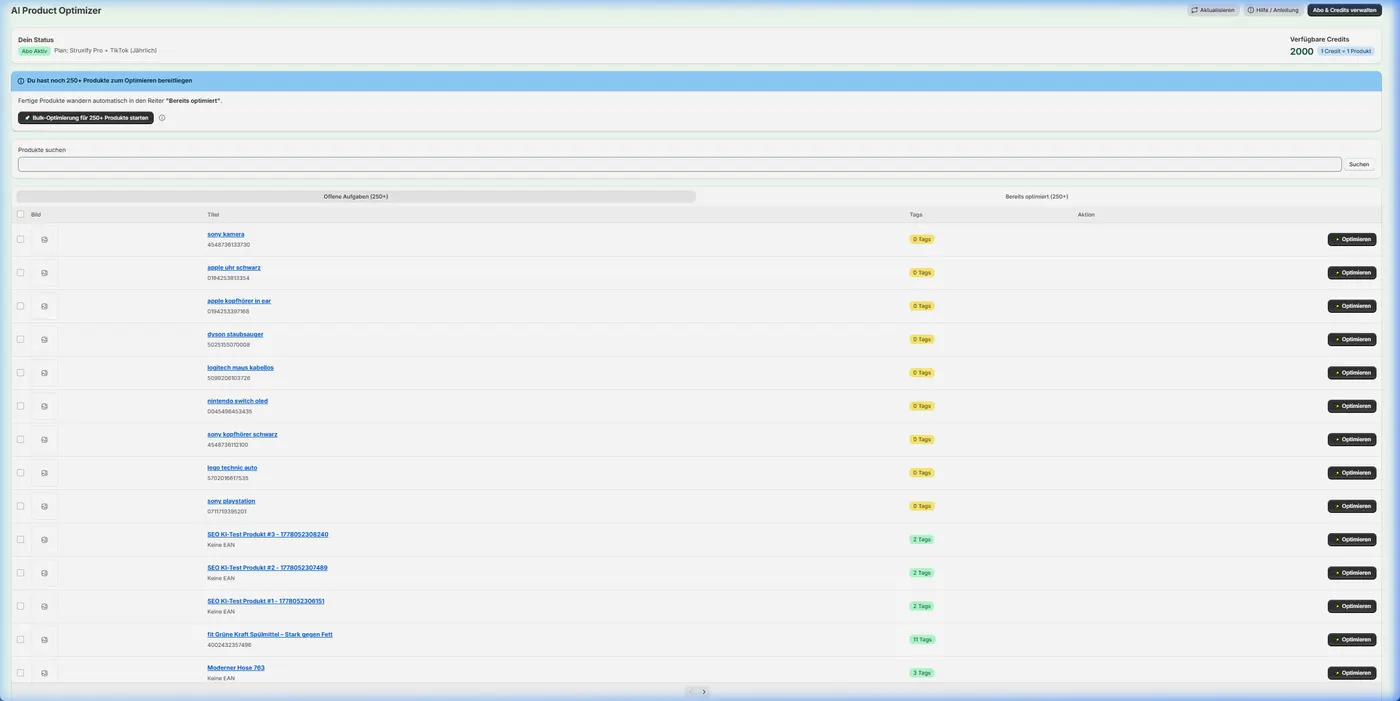
Task: Optimize Moderner Hose 763 product
Action: (1352, 673)
